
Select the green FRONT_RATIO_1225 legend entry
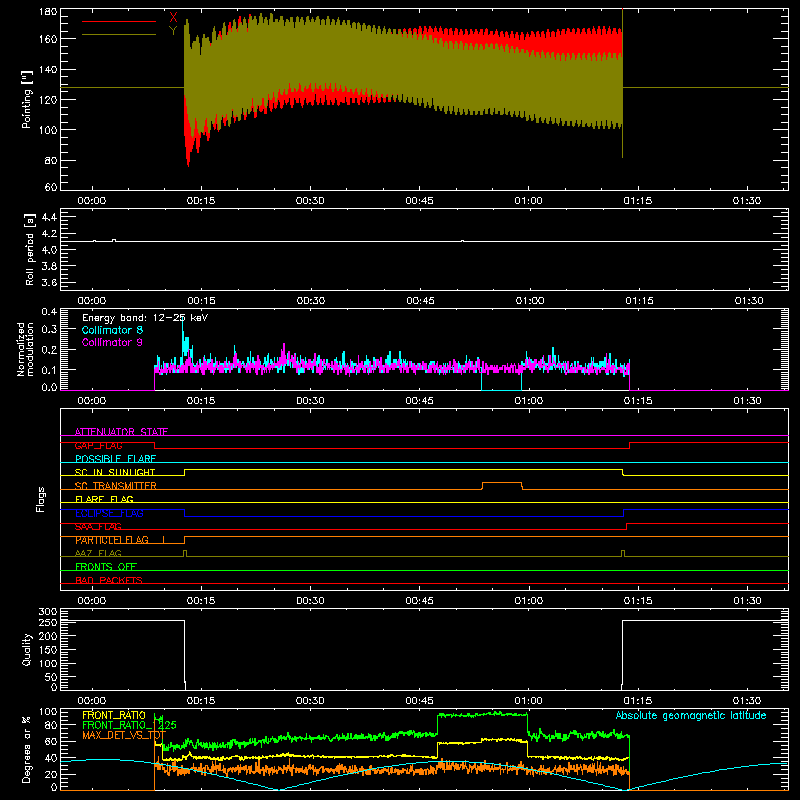(x=129, y=725)
